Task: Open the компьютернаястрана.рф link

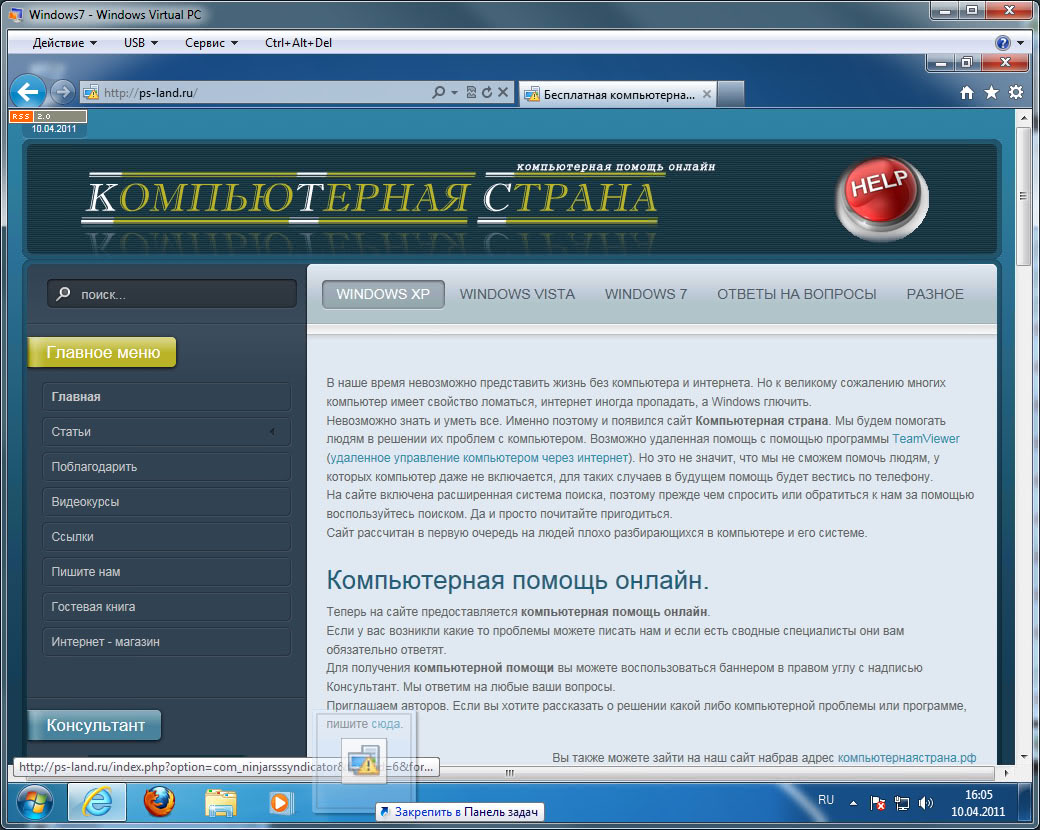Action: 907,758
